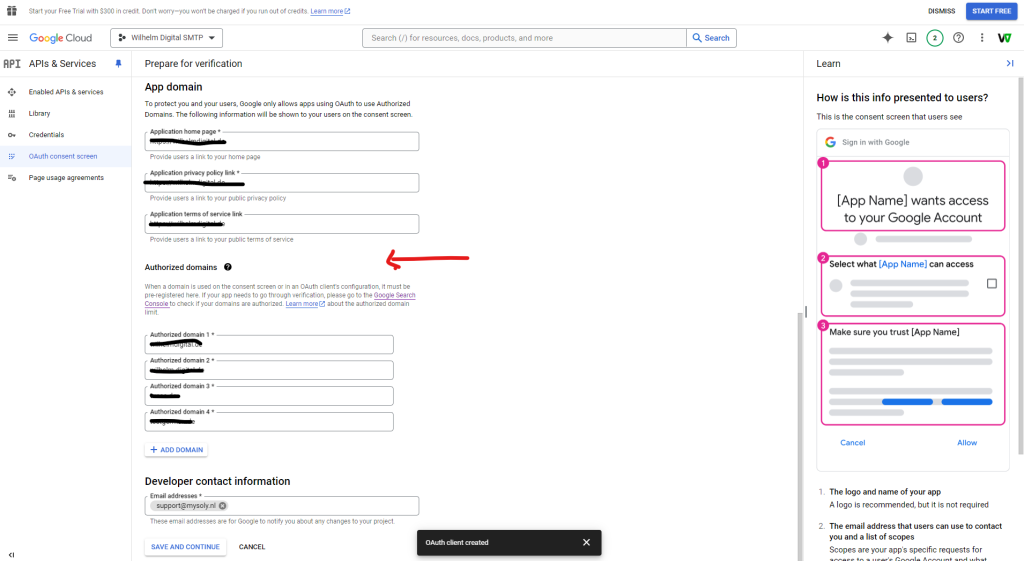
Task: Open the main navigation hamburger menu
Action: 12,38
